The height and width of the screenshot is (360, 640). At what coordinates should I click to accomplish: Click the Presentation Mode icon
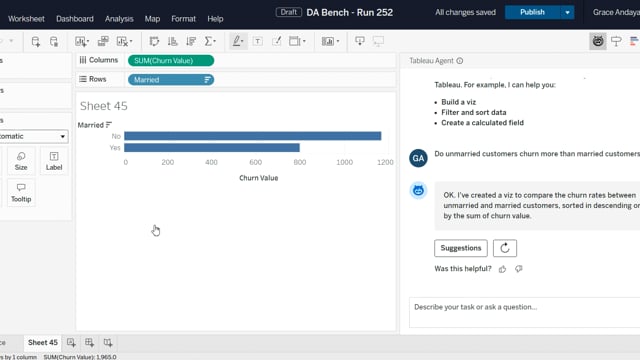[378, 41]
